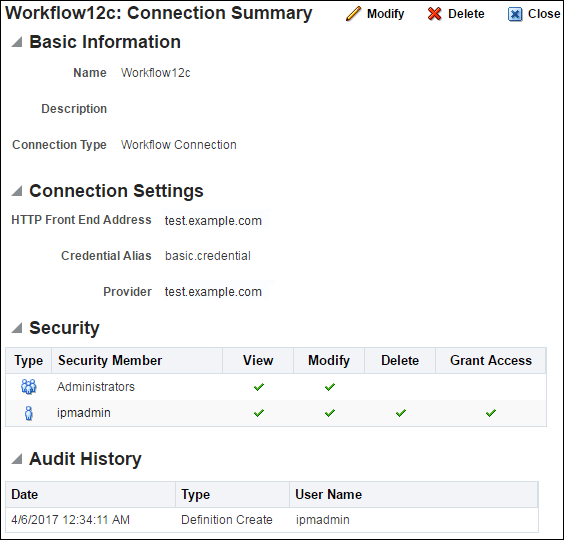Screen dimensions: 564x540
Task: Click the Delete button label
Action: [466, 14]
